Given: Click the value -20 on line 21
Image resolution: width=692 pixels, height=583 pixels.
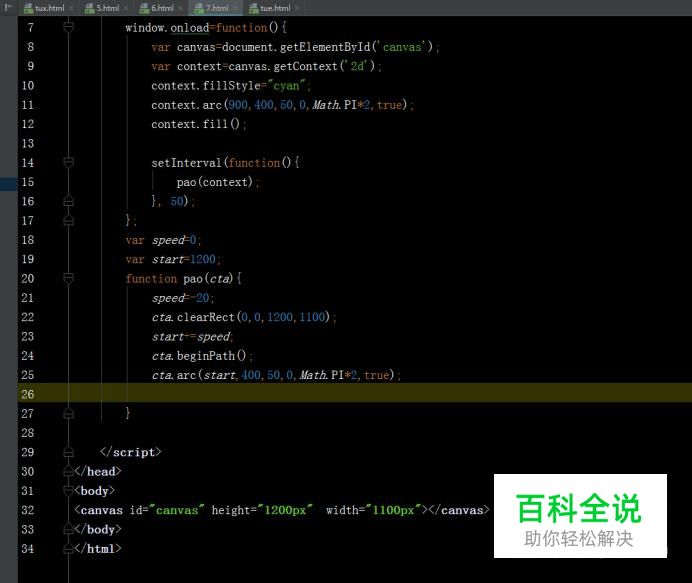Looking at the screenshot, I should (199, 298).
